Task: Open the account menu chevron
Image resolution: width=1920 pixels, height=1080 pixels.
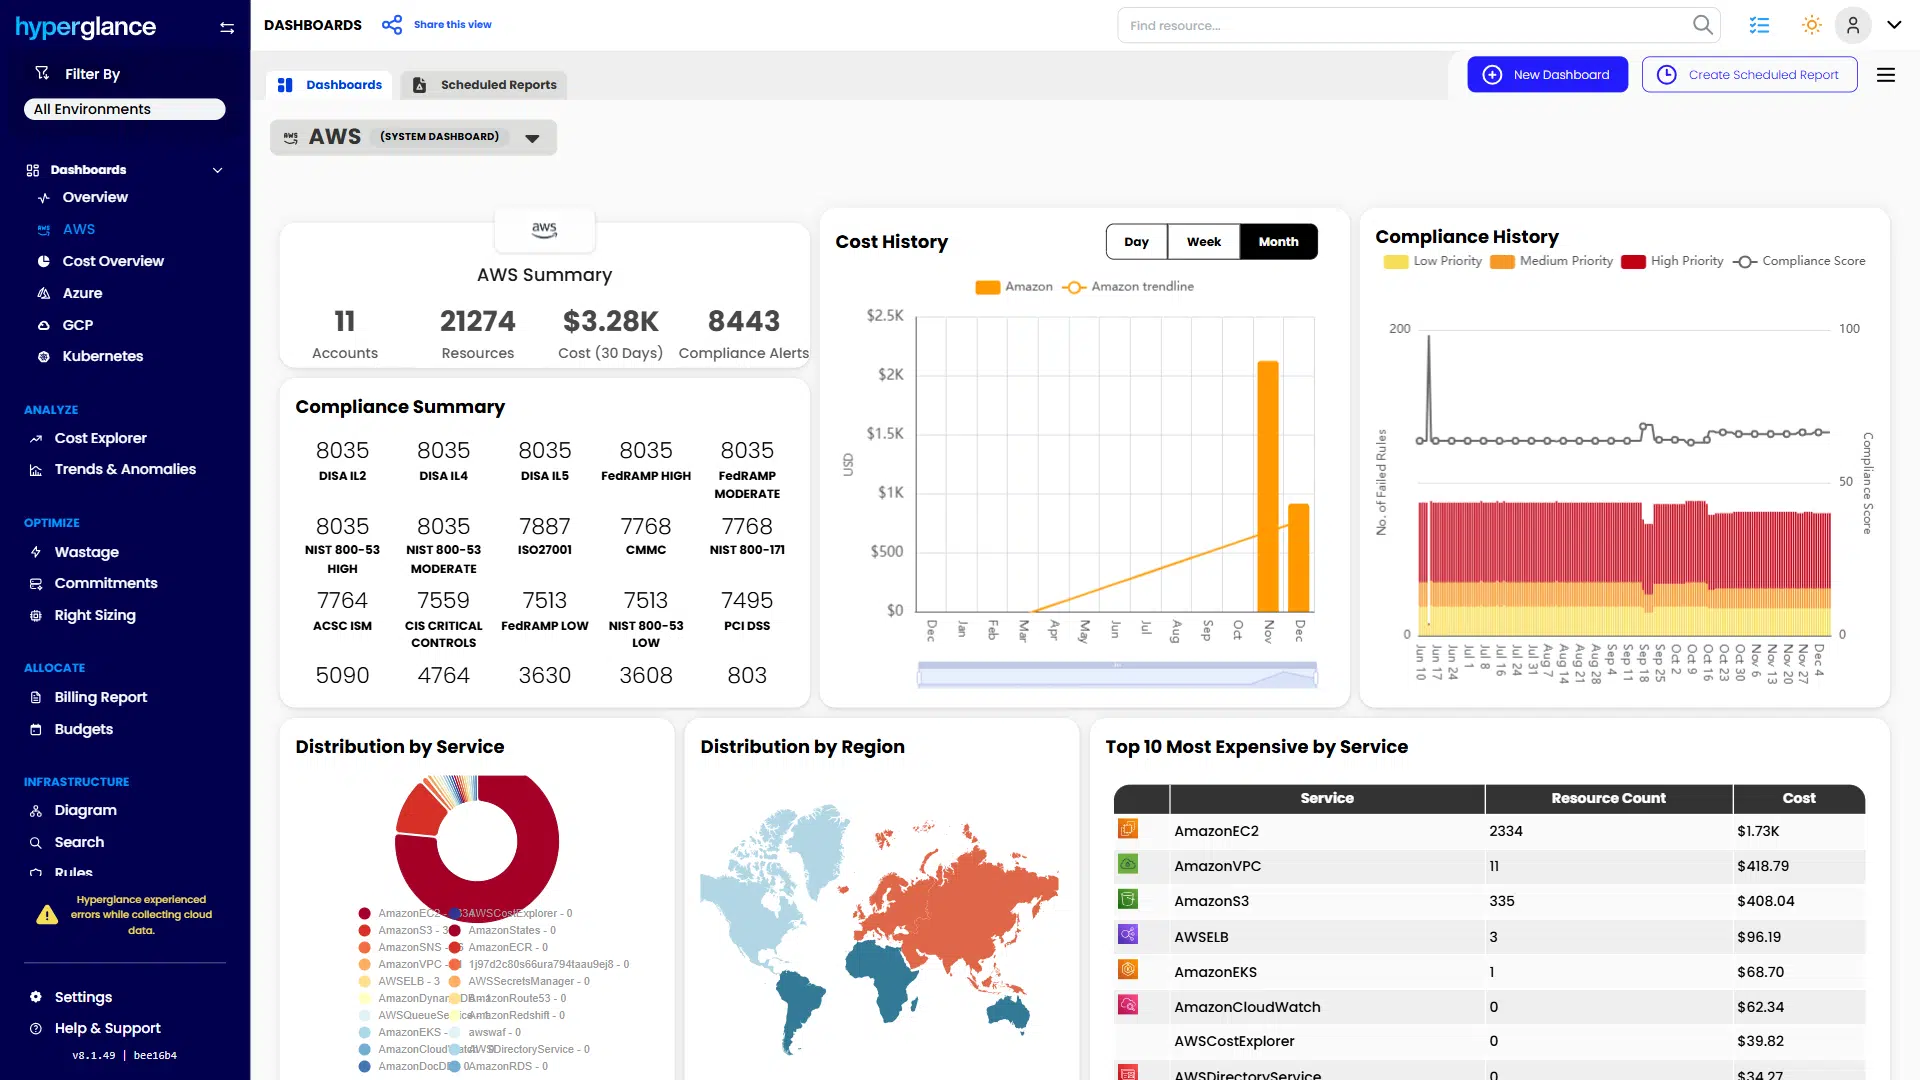Action: pyautogui.click(x=1894, y=25)
